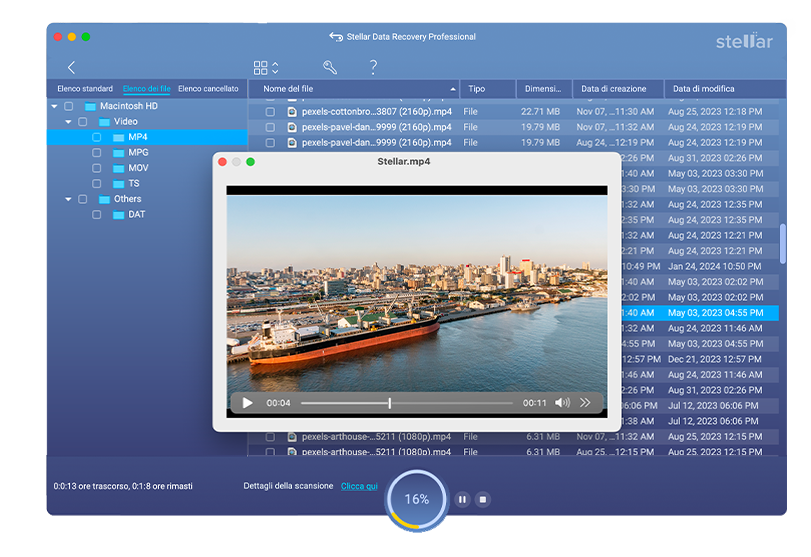Click the MP4 folder icon
Screen dimensions: 811x557
coord(118,138)
